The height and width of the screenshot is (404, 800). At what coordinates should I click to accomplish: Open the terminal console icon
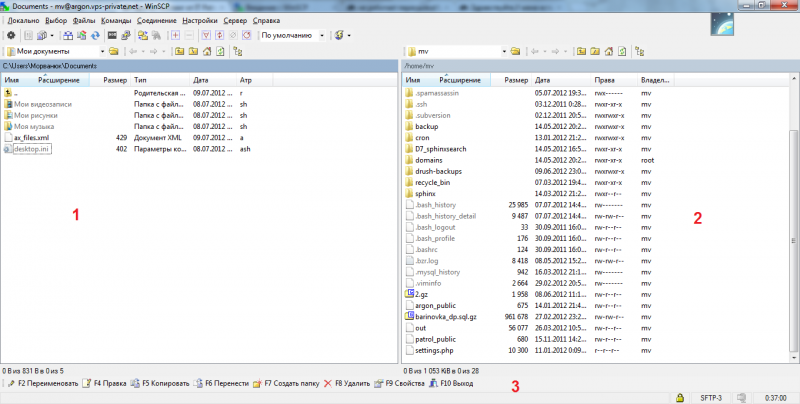[110, 35]
